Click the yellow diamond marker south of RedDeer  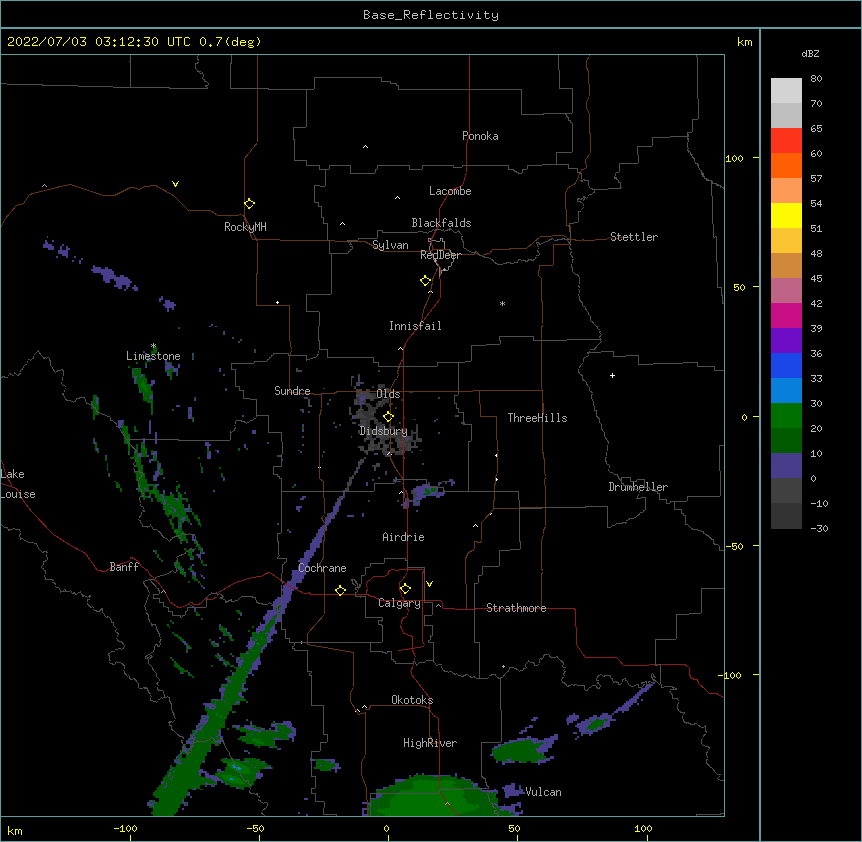[425, 281]
